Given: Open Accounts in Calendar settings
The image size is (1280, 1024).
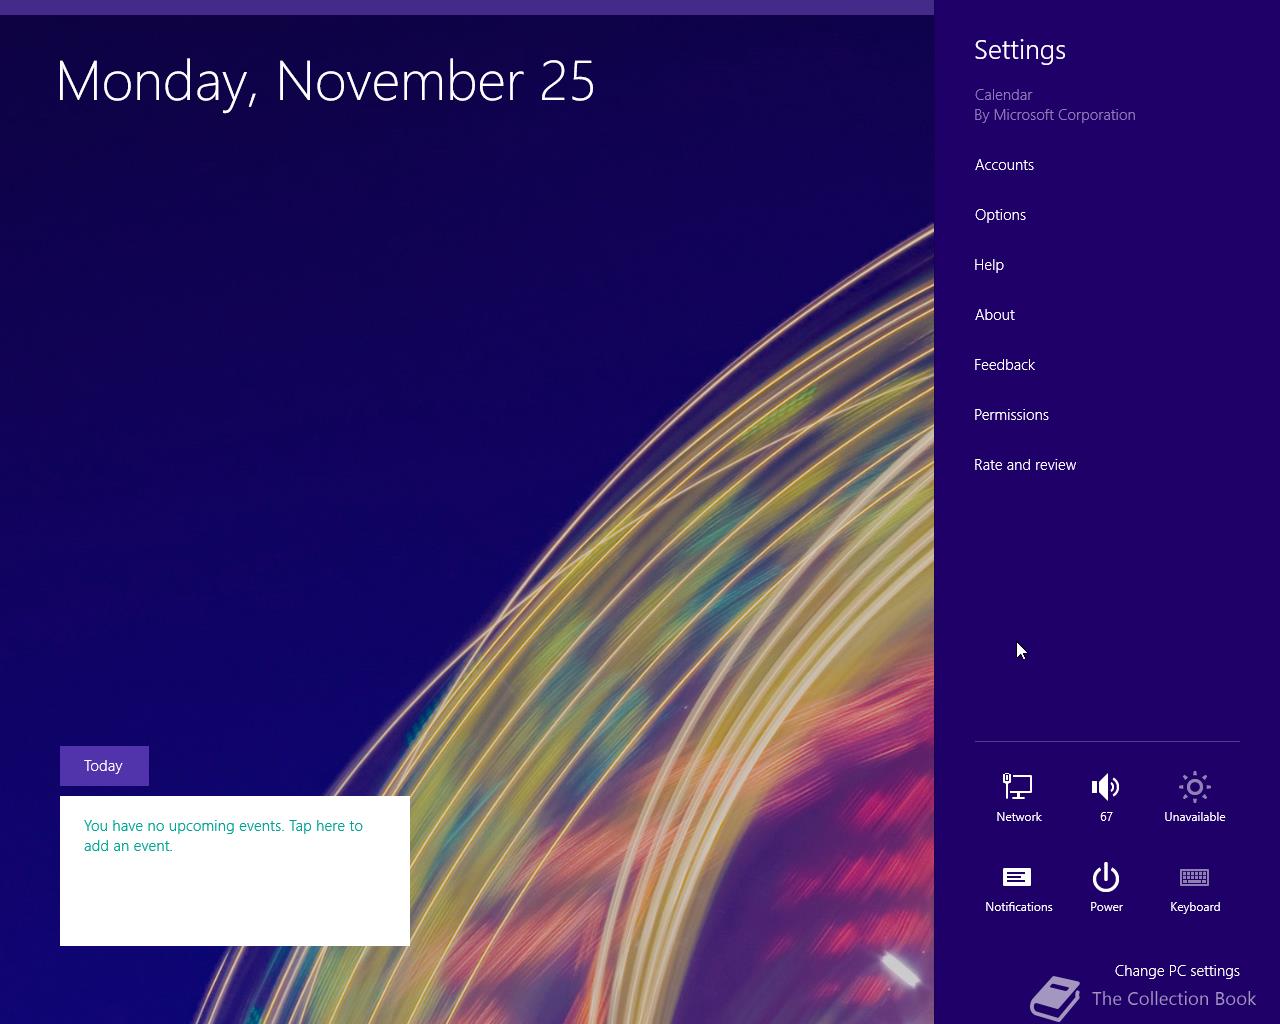Looking at the screenshot, I should tap(1004, 165).
